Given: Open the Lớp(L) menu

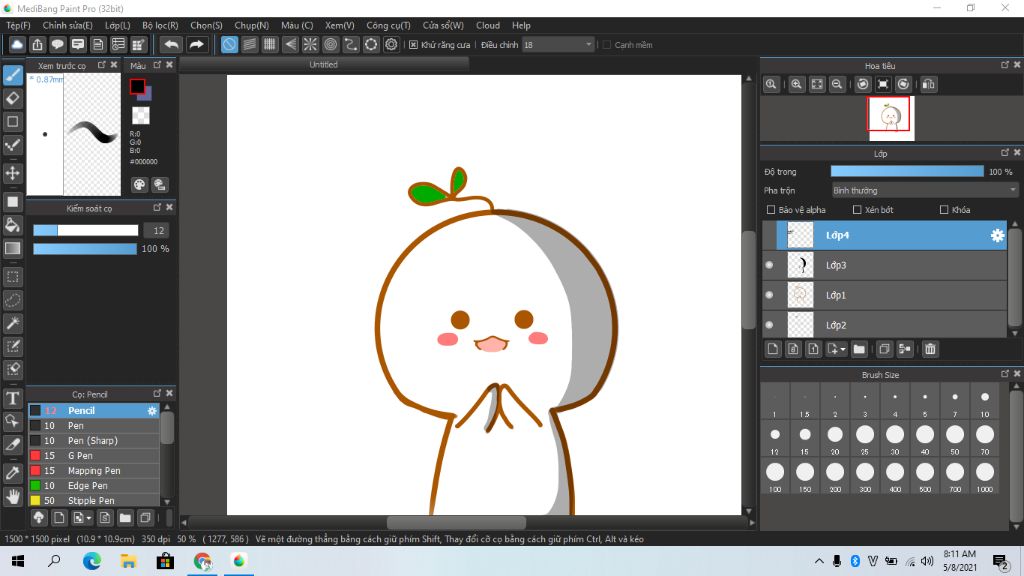Looking at the screenshot, I should click(x=118, y=25).
